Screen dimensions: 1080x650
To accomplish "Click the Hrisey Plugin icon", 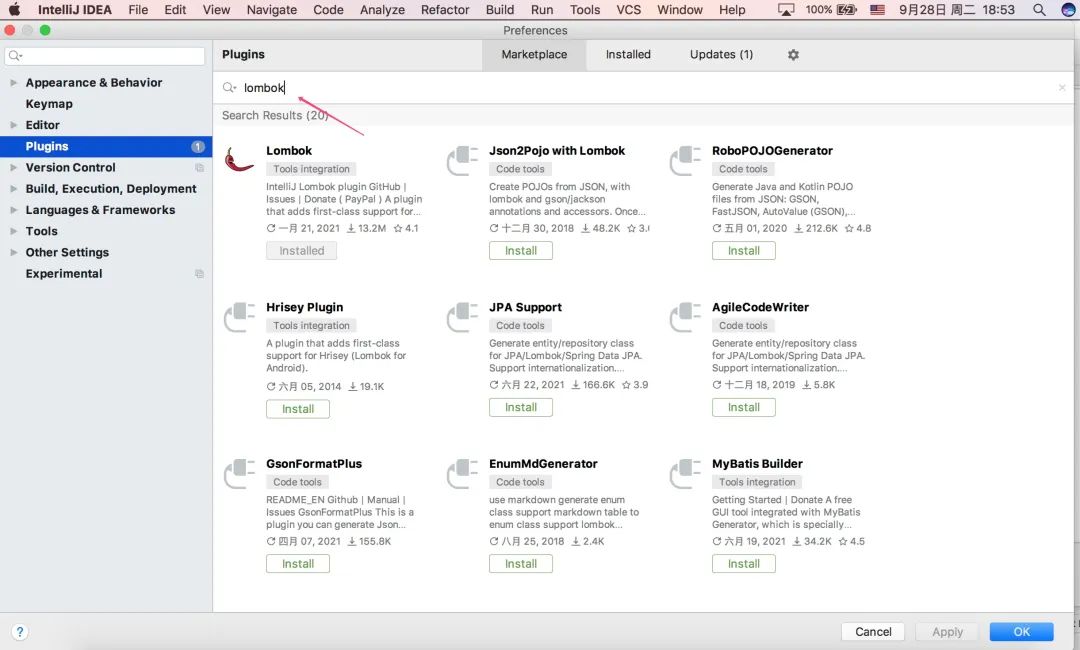I will 239,317.
